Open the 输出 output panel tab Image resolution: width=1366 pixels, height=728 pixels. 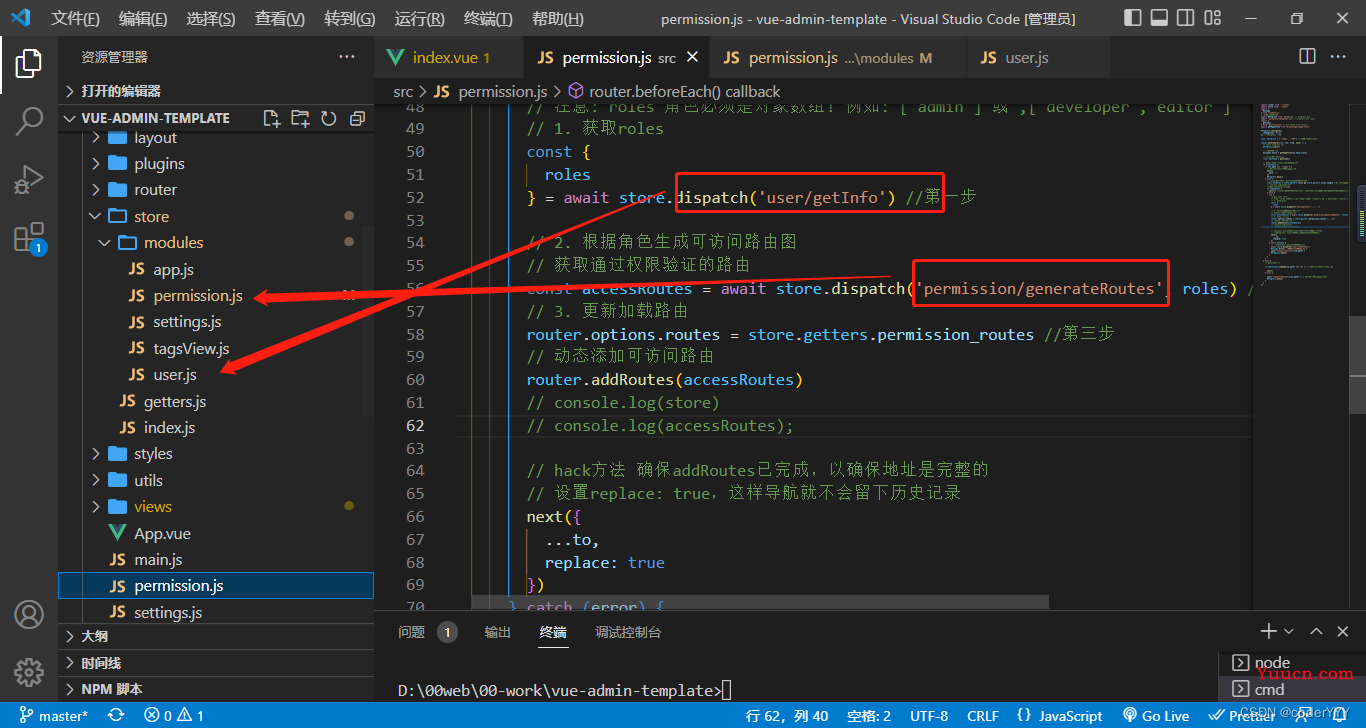click(497, 632)
